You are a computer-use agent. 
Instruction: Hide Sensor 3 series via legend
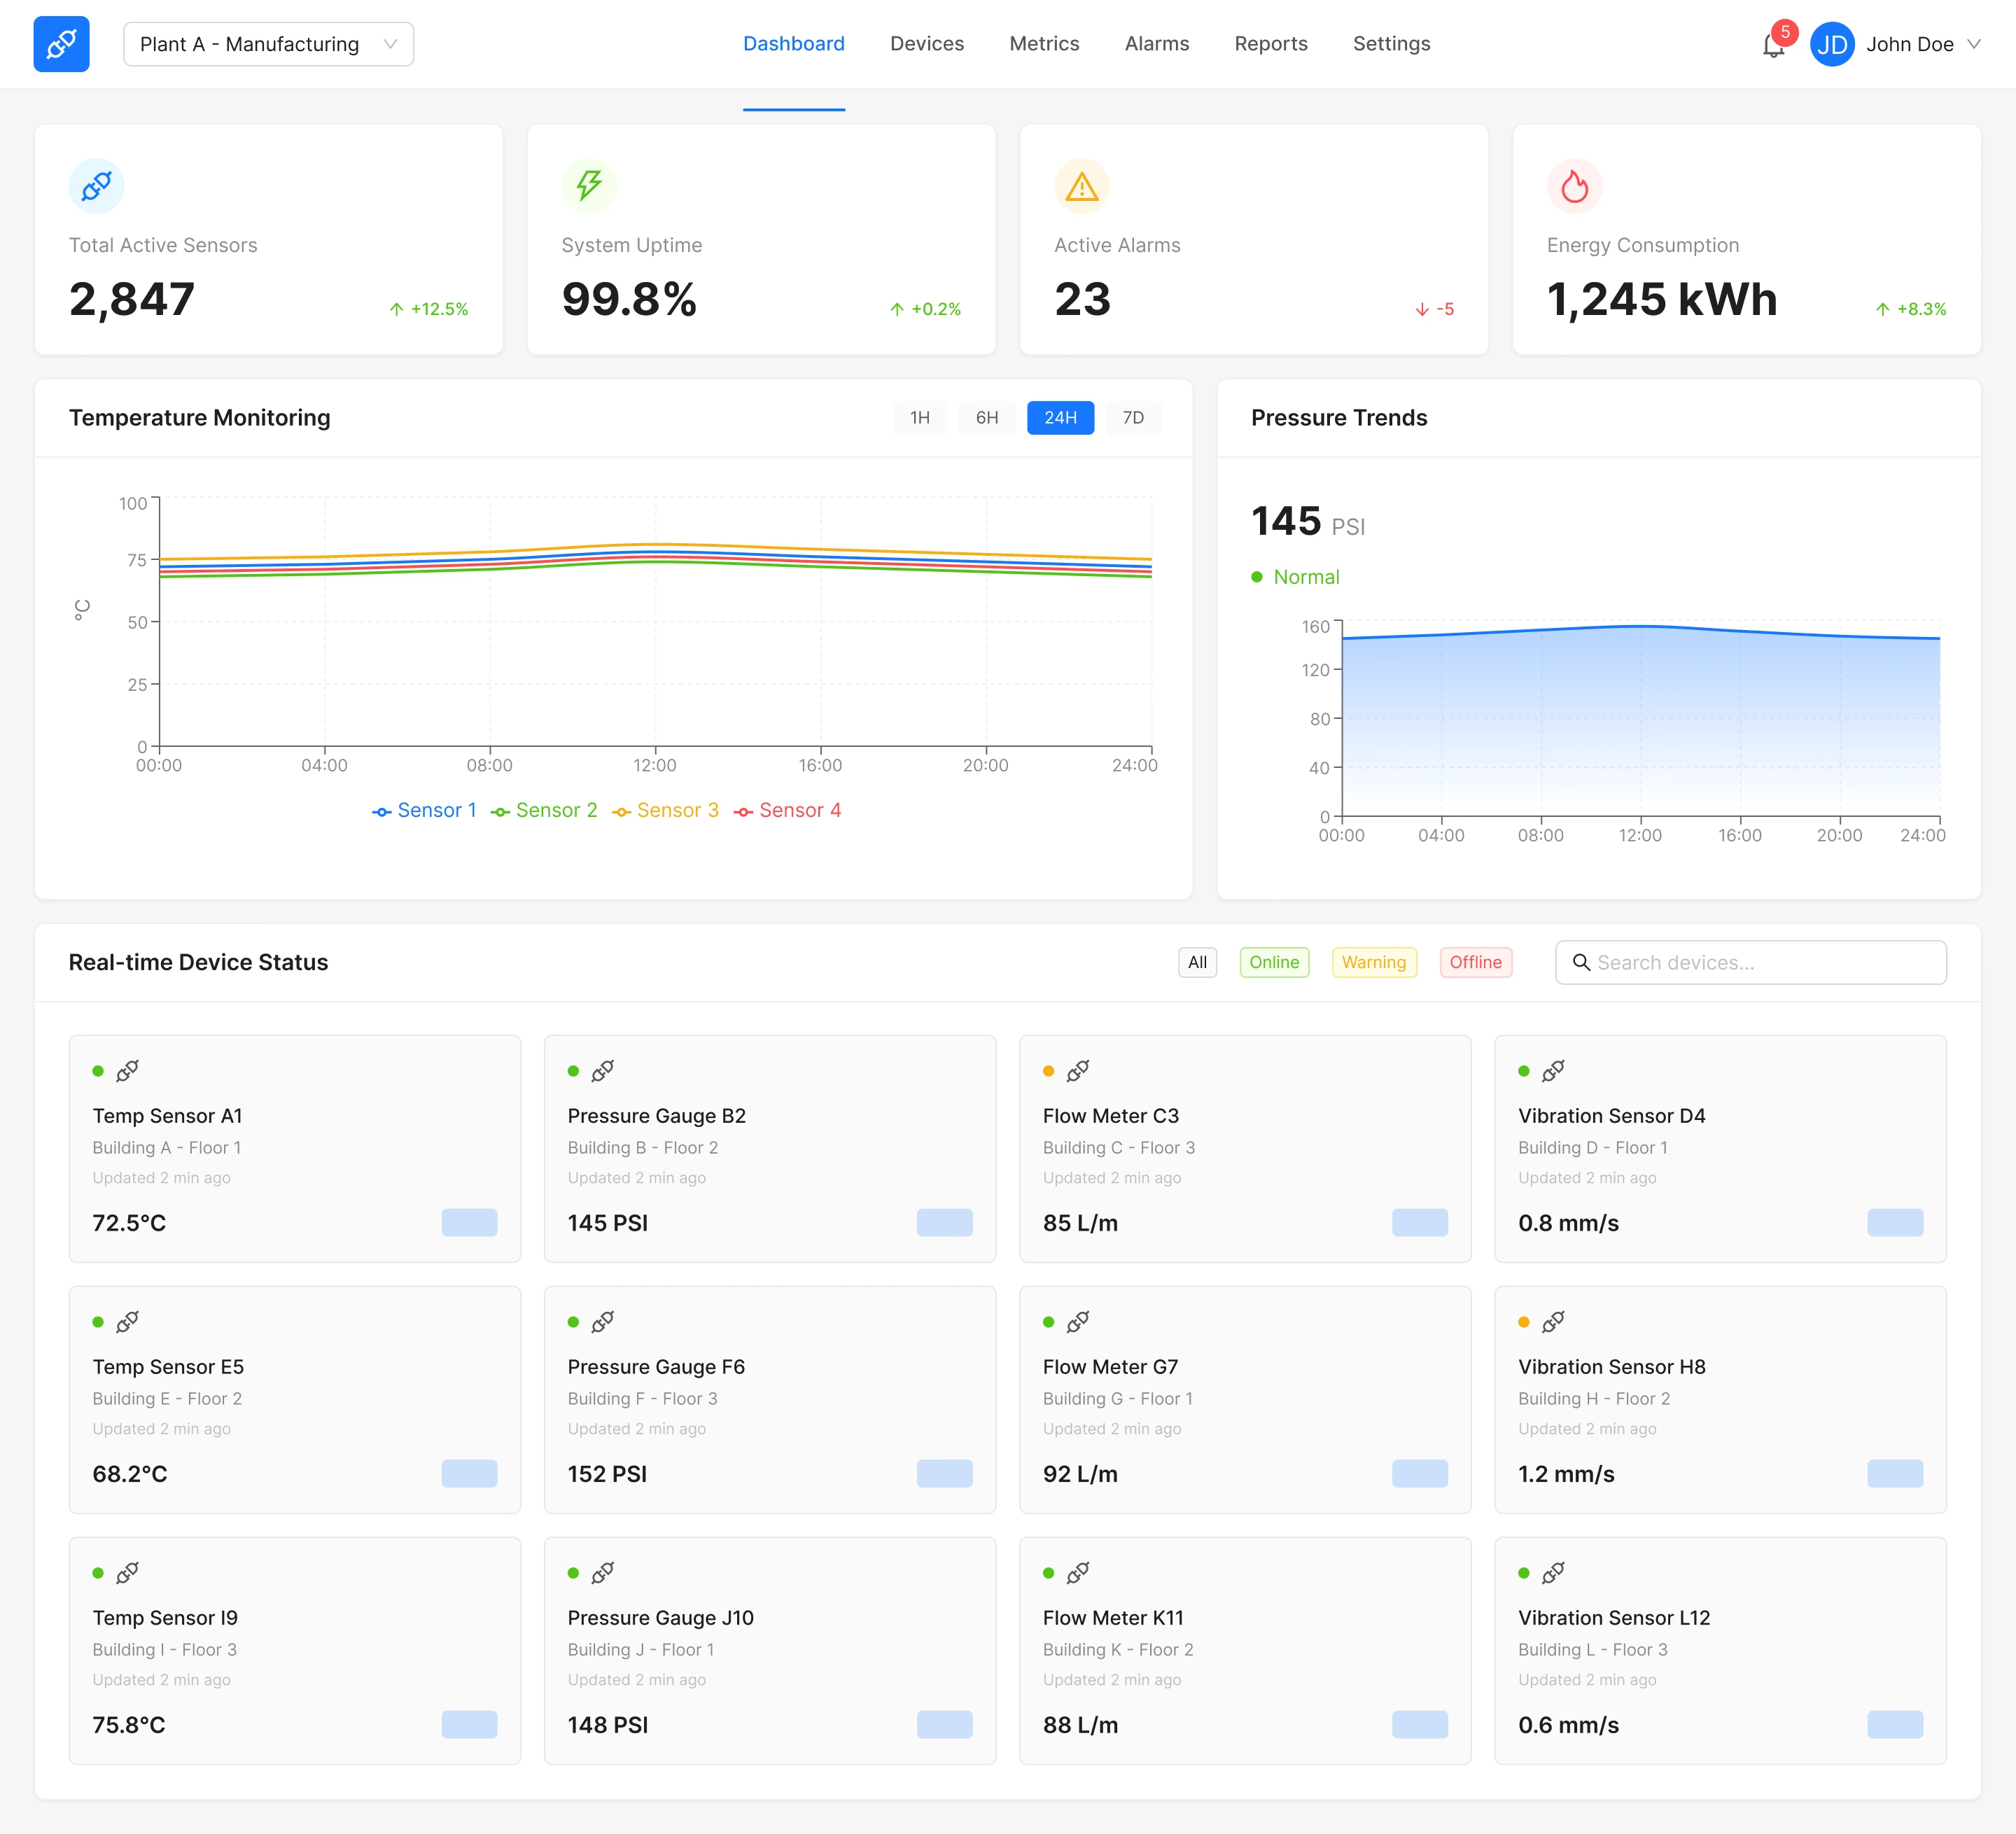pyautogui.click(x=665, y=810)
